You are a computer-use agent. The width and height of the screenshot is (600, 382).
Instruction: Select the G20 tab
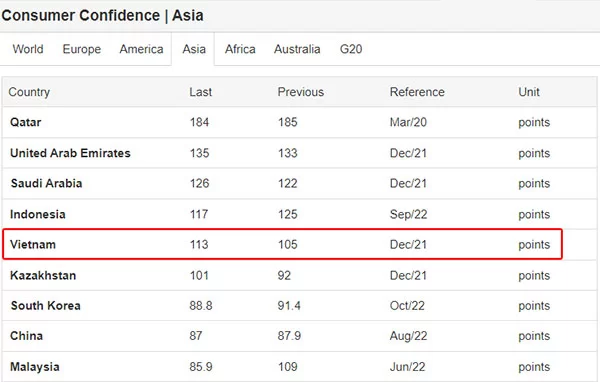(x=351, y=49)
